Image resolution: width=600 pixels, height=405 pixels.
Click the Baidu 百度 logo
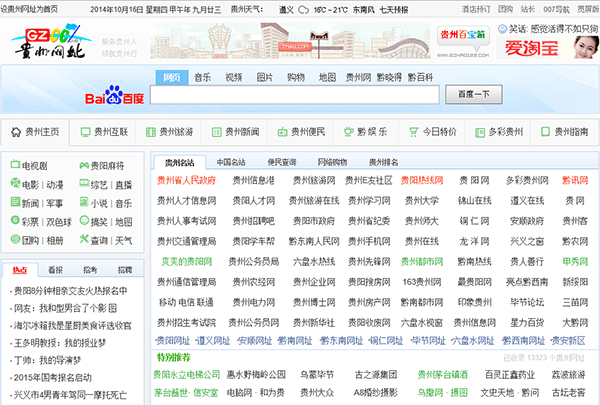(x=114, y=97)
